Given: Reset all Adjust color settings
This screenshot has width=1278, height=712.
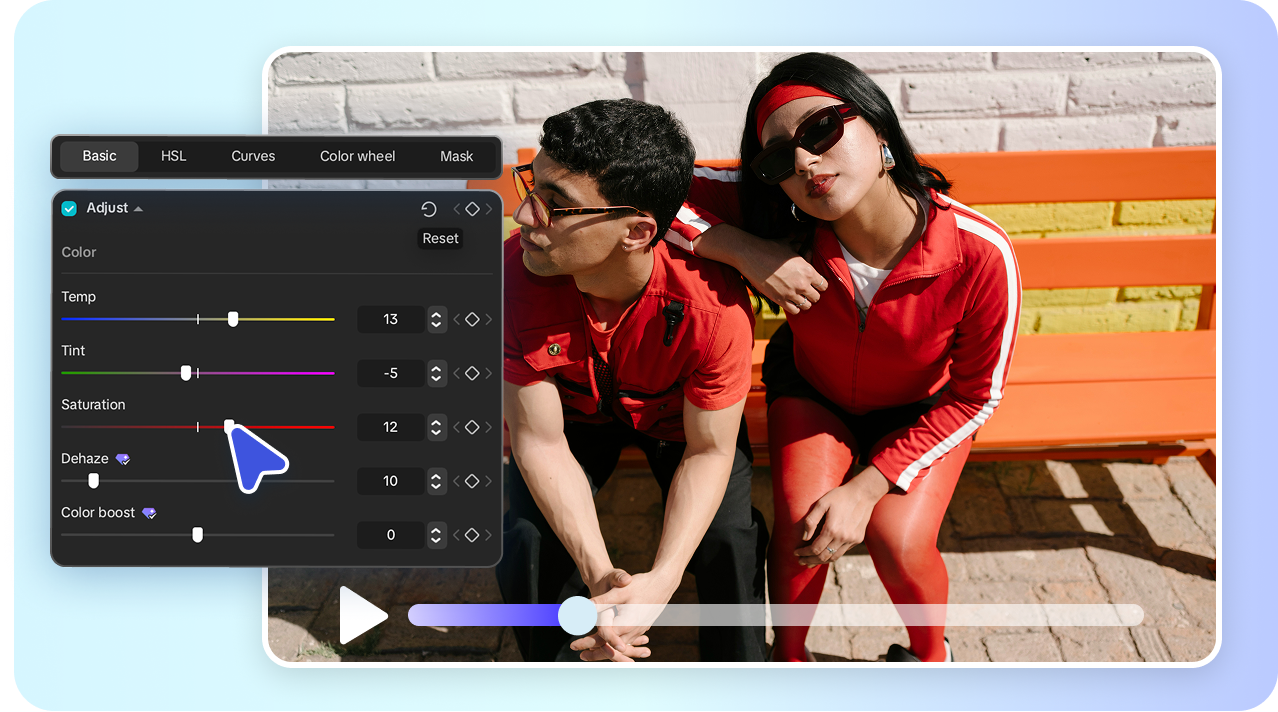Looking at the screenshot, I should pos(429,209).
